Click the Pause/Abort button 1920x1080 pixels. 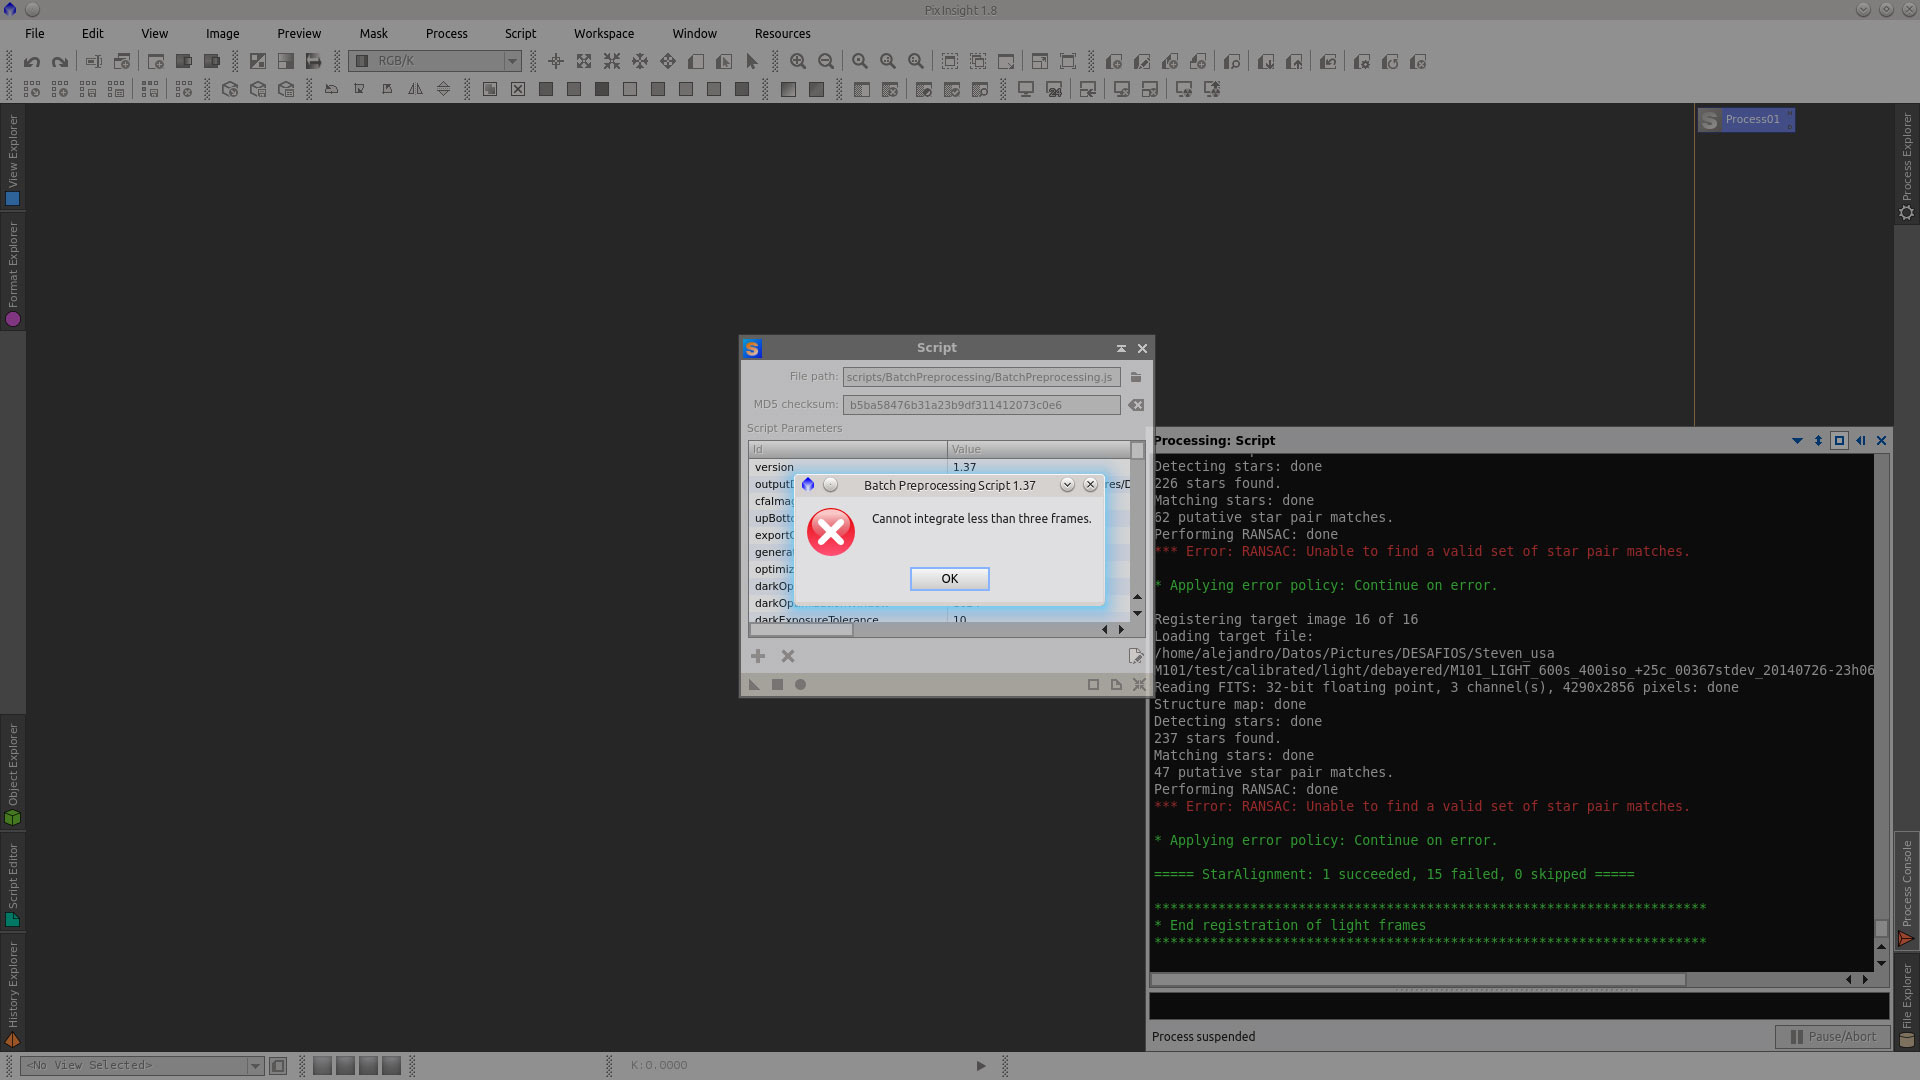tap(1832, 1037)
